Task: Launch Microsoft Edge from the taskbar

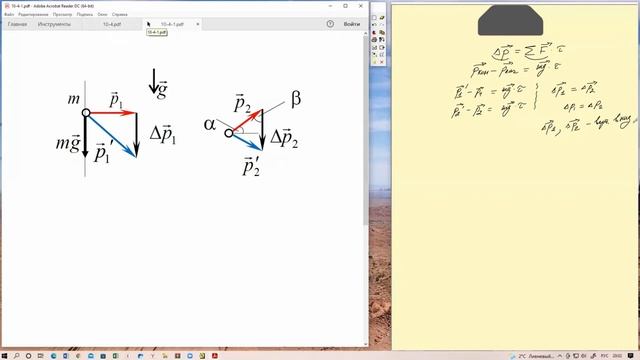Action: click(53, 356)
